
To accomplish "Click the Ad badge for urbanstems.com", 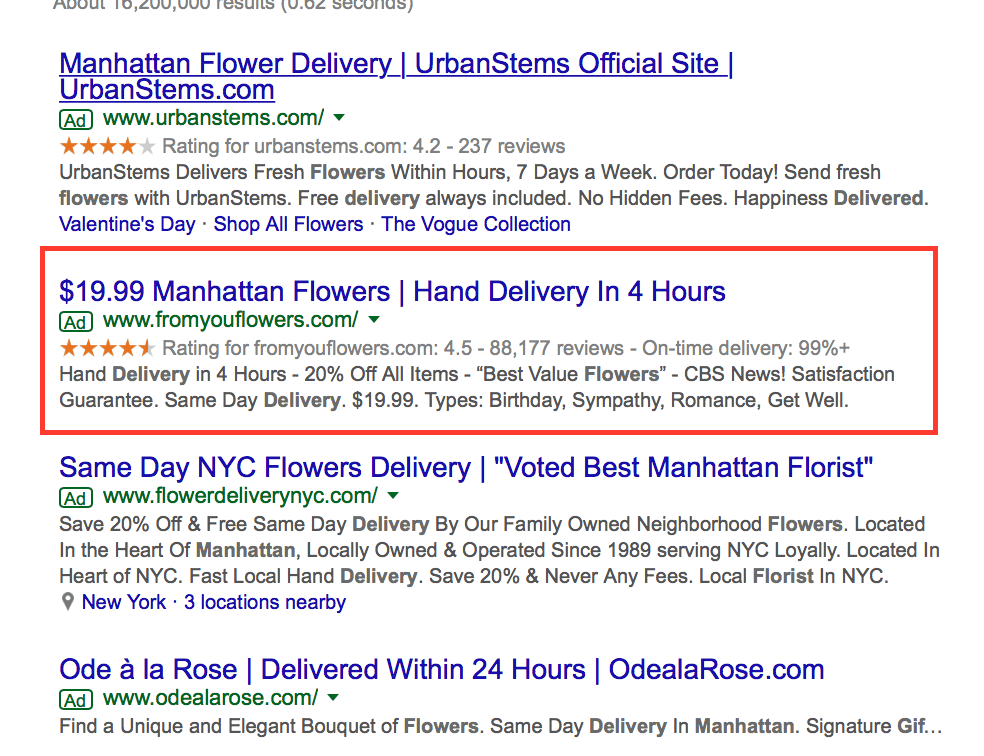I will click(76, 119).
